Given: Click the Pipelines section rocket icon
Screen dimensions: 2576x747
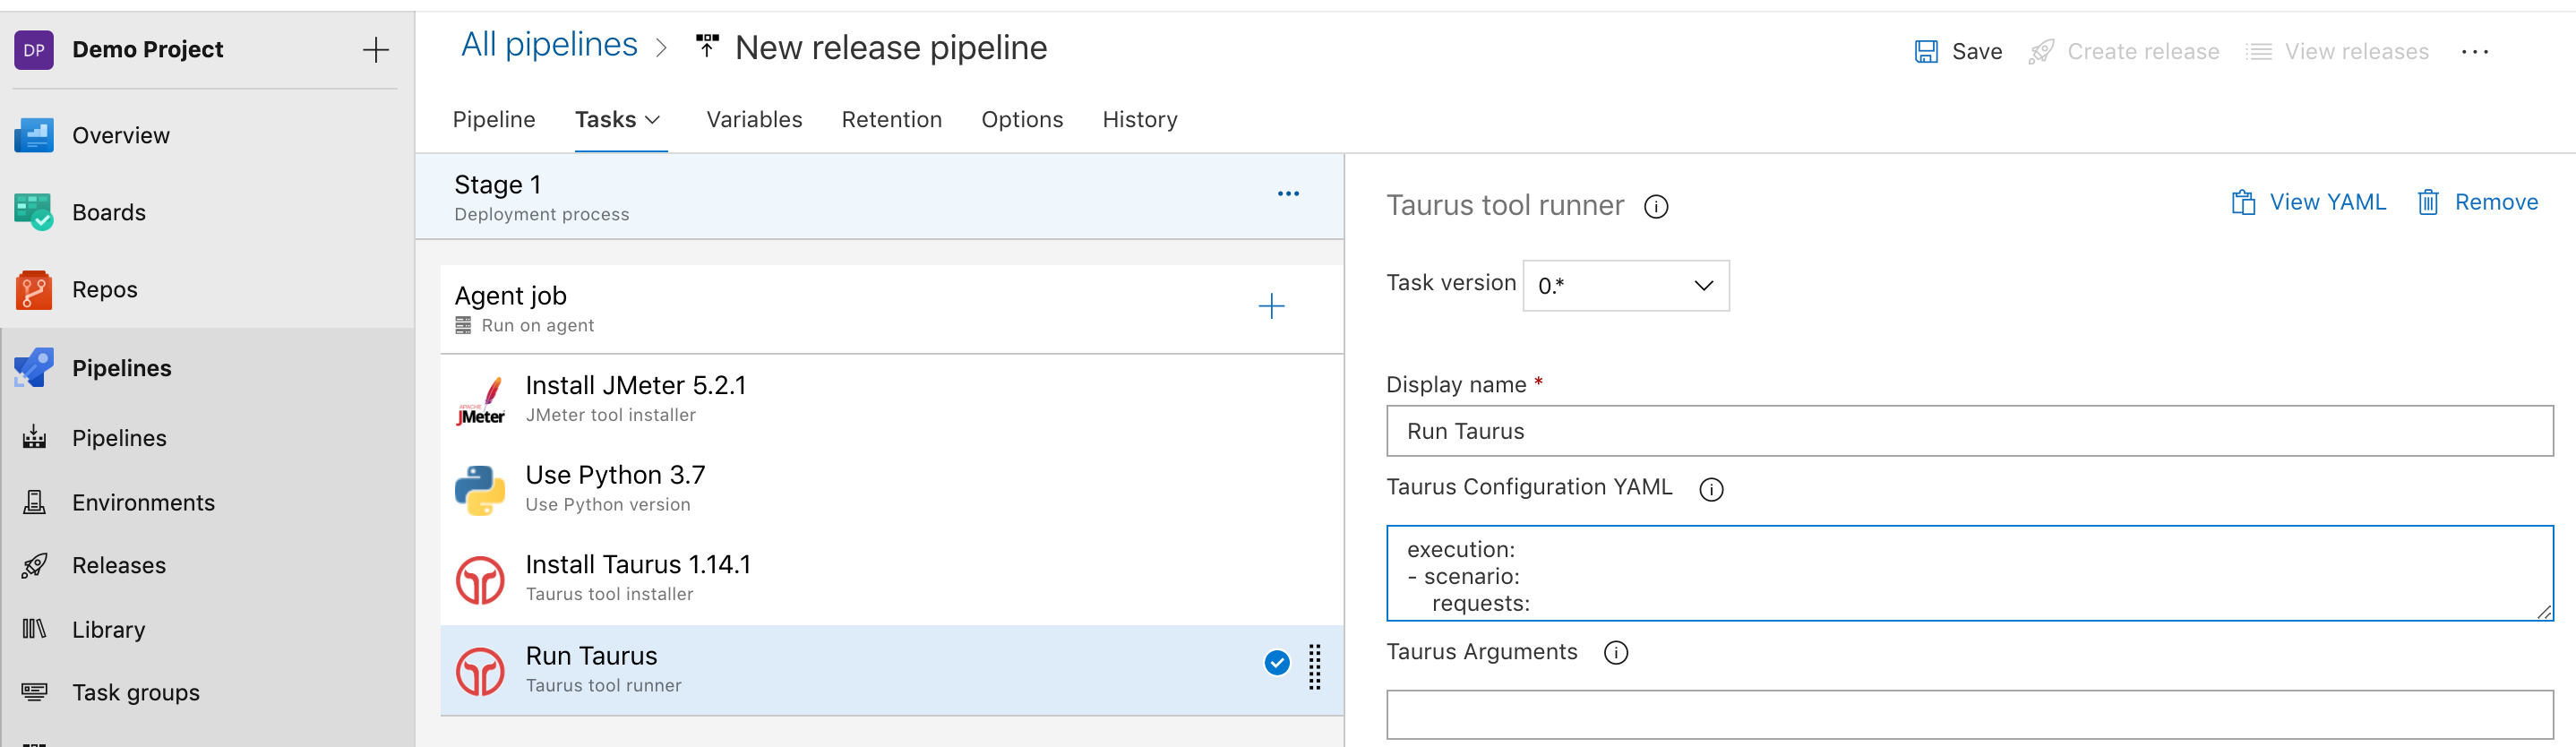Looking at the screenshot, I should tap(34, 368).
